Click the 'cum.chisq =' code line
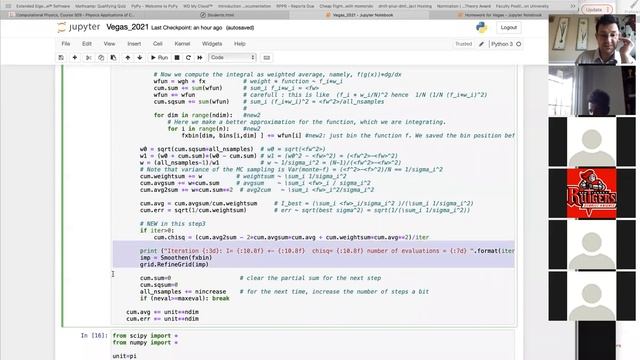640x360 pixels. coord(284,237)
